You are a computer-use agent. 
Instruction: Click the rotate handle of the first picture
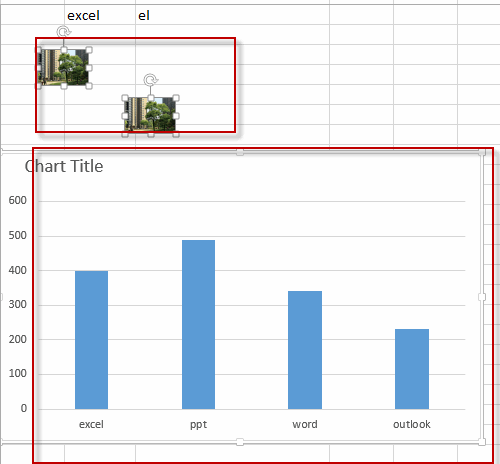click(63, 32)
